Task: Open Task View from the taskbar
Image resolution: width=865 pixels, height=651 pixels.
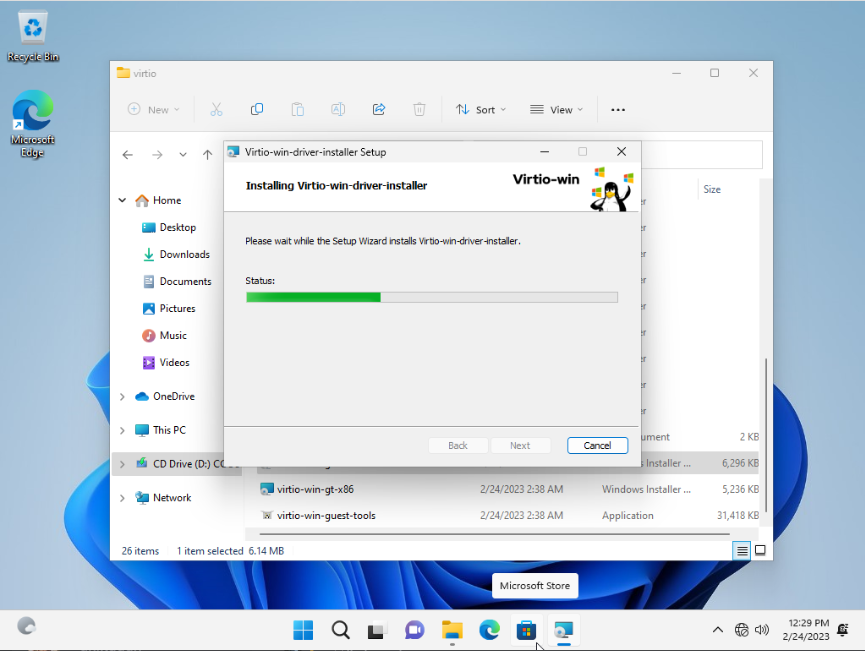Action: tap(377, 630)
